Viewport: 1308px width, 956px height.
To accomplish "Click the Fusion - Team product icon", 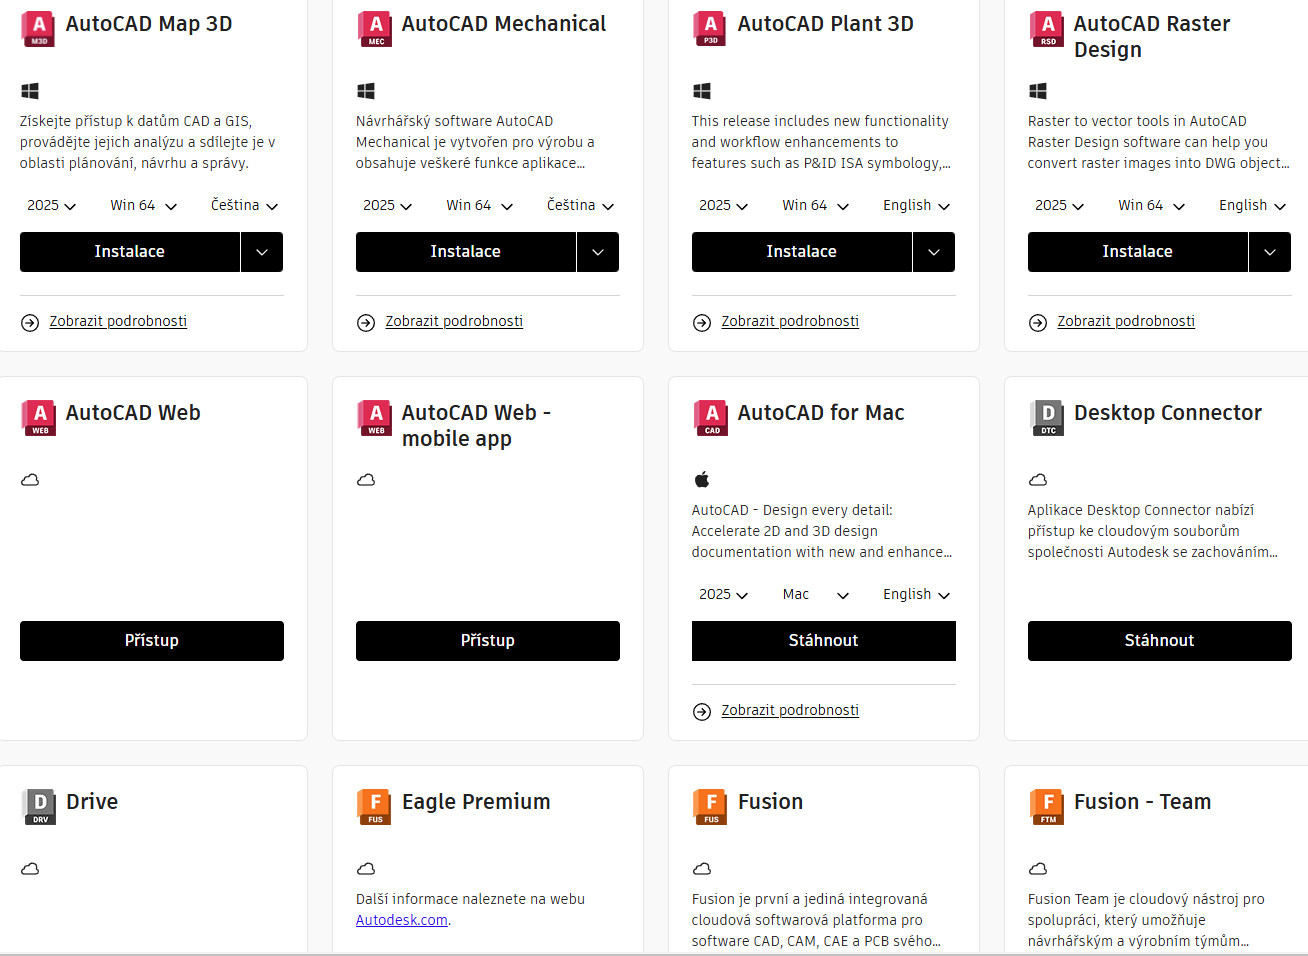I will coord(1047,807).
